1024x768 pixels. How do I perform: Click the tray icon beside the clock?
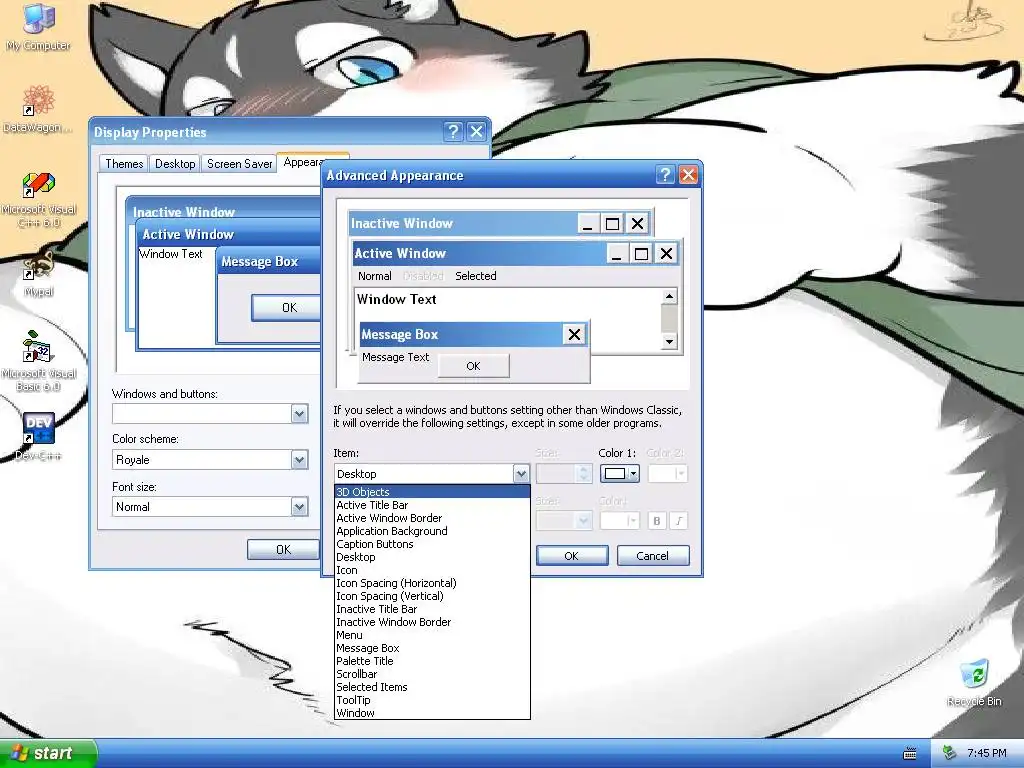click(x=950, y=753)
